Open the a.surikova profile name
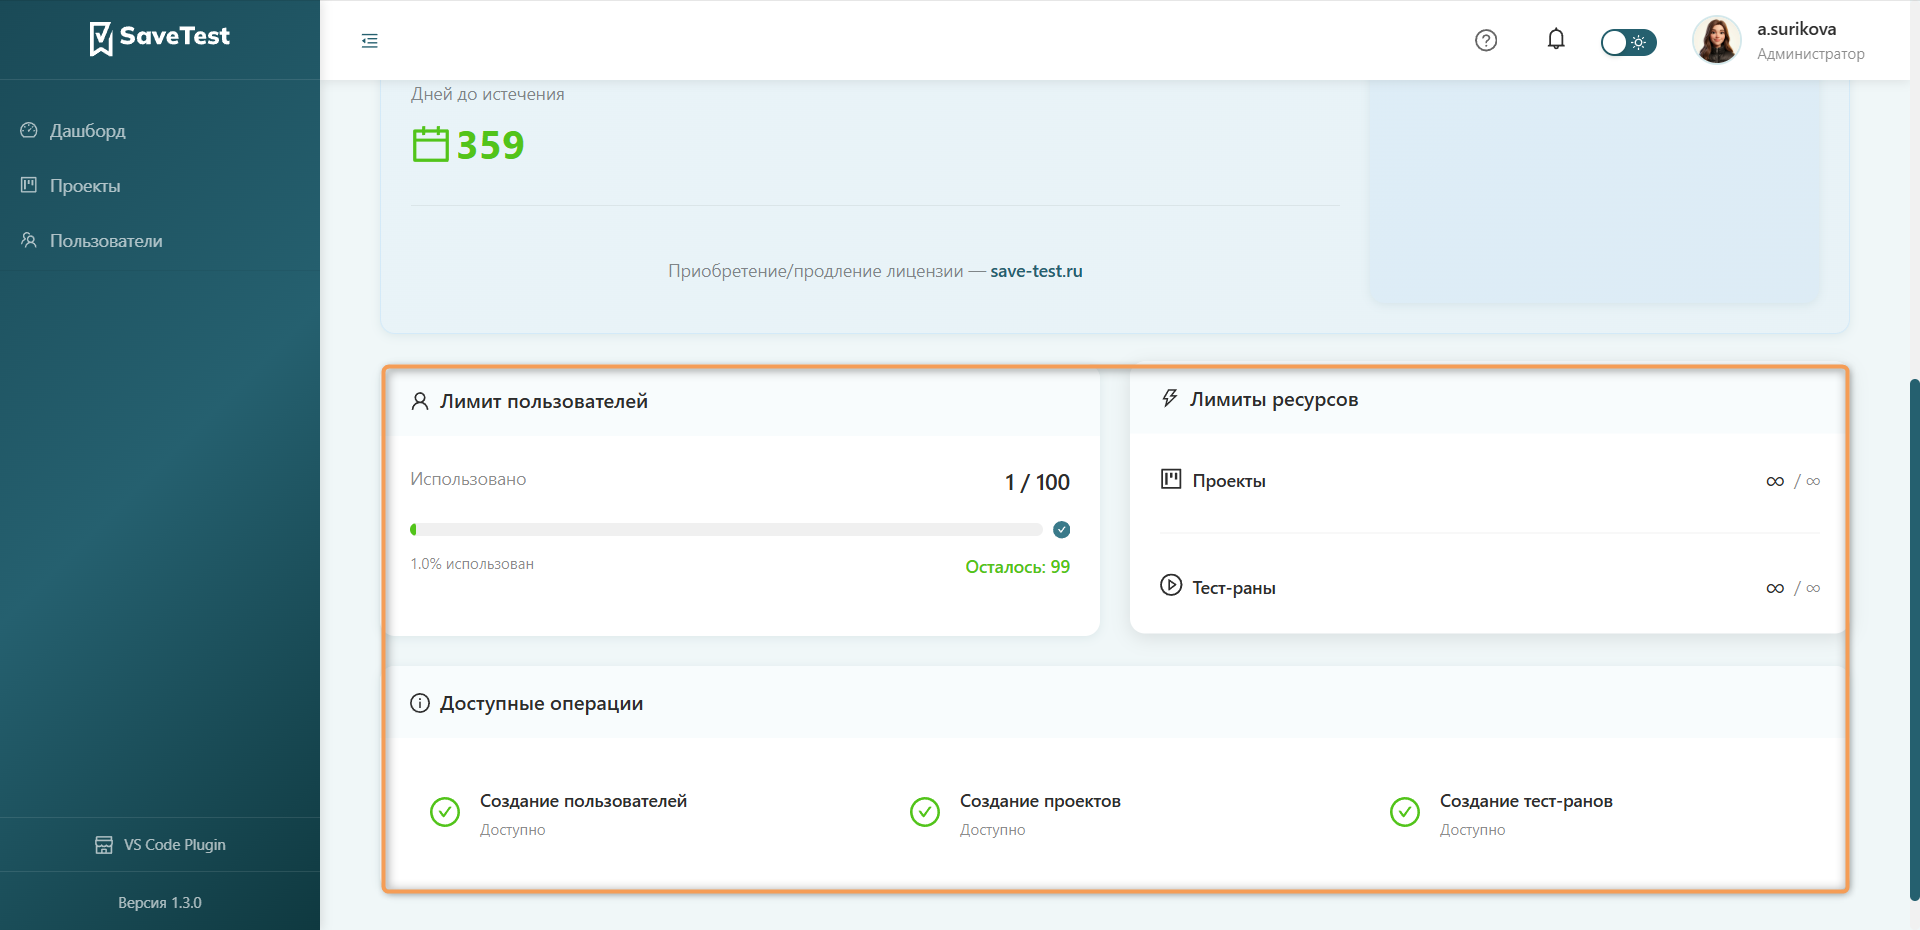Screen dimensions: 1920x930 pyautogui.click(x=1796, y=29)
